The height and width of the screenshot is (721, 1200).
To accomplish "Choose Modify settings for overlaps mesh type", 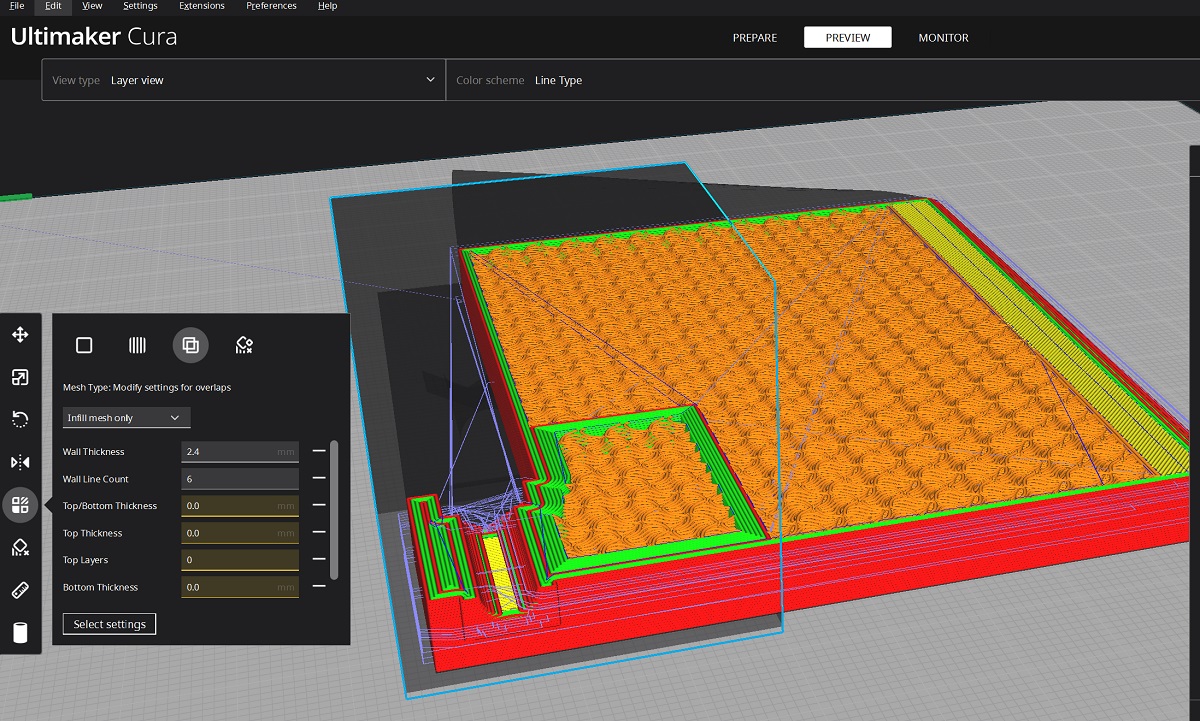I will point(190,345).
